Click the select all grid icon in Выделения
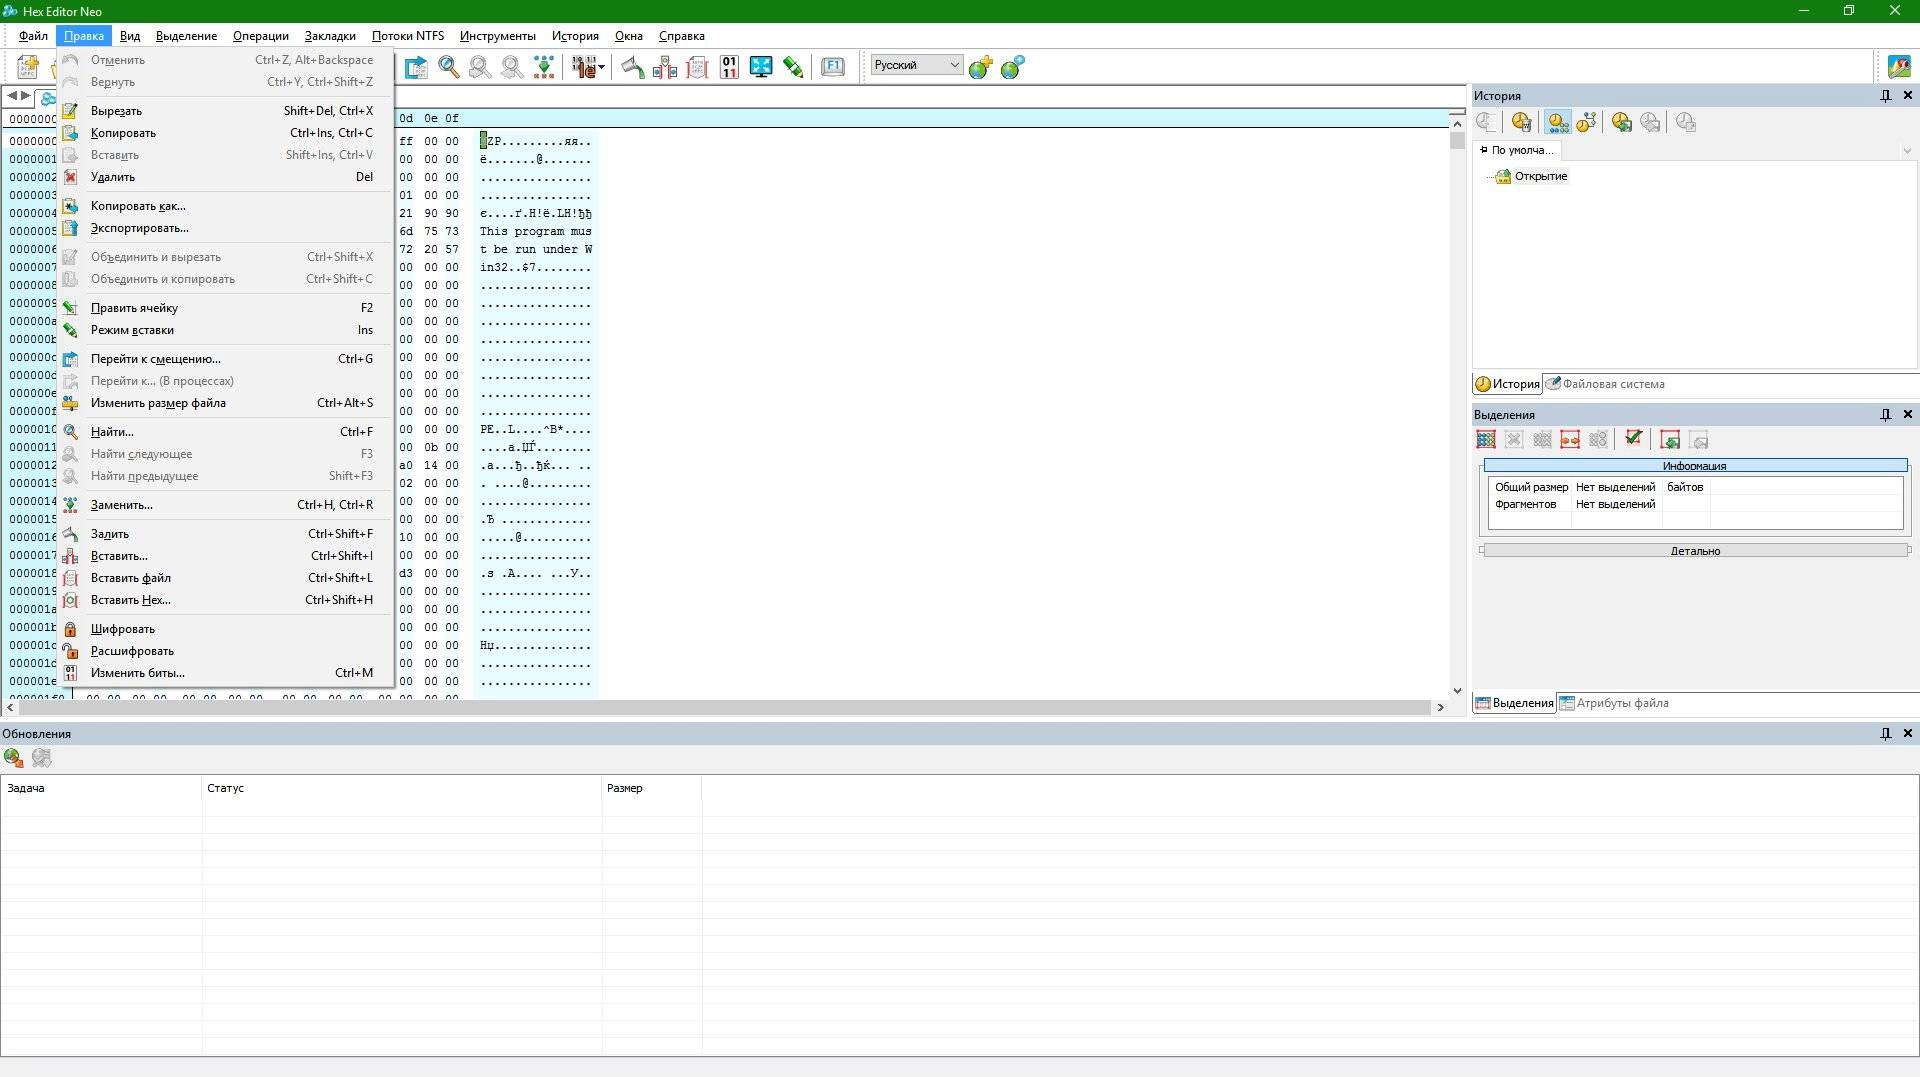This screenshot has height=1077, width=1920. coord(1486,439)
